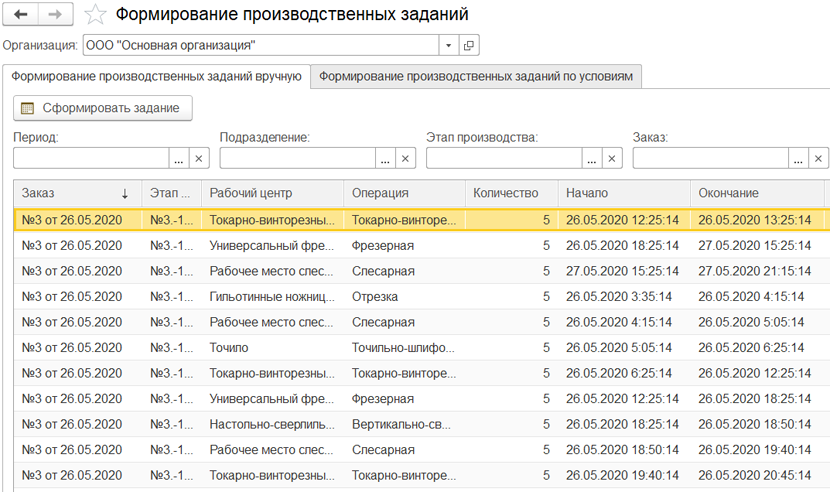Select Формирование производственных заданий вручную tab

tap(156, 76)
